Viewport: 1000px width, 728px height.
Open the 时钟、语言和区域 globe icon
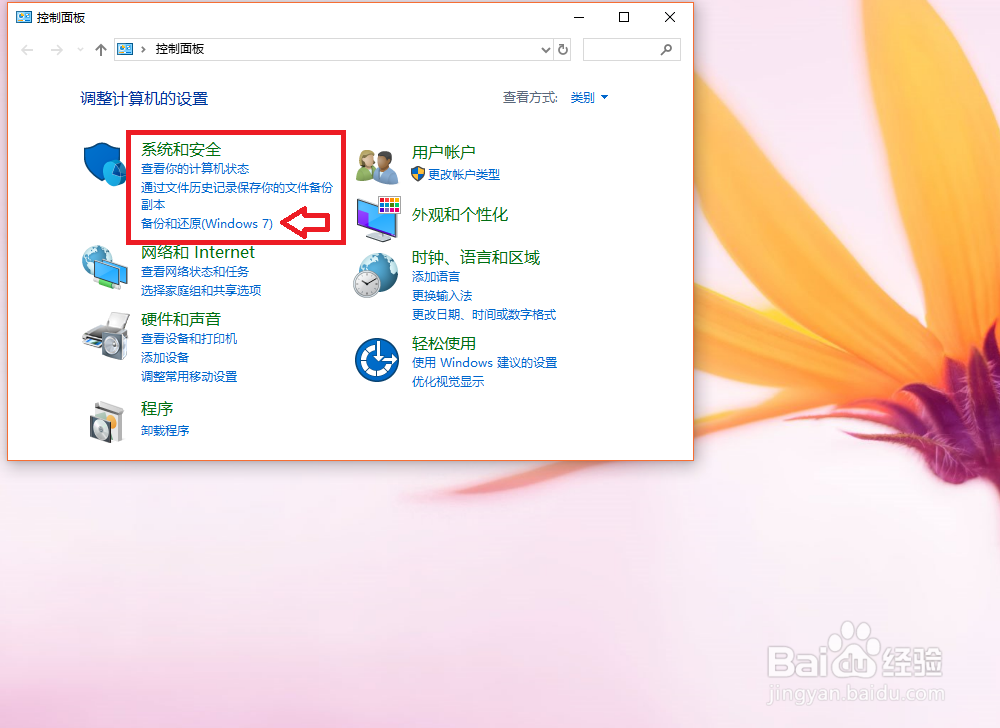[x=376, y=273]
